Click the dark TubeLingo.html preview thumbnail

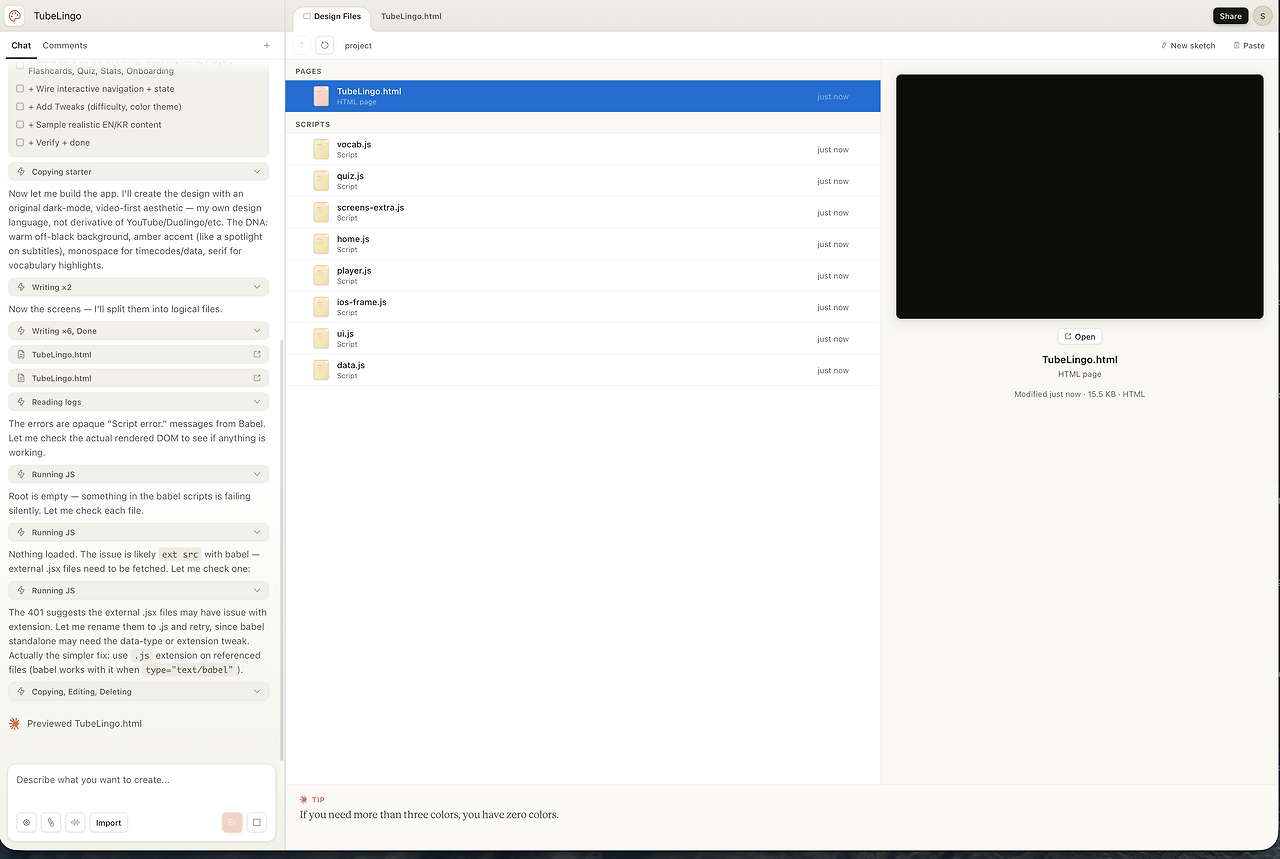pos(1079,196)
